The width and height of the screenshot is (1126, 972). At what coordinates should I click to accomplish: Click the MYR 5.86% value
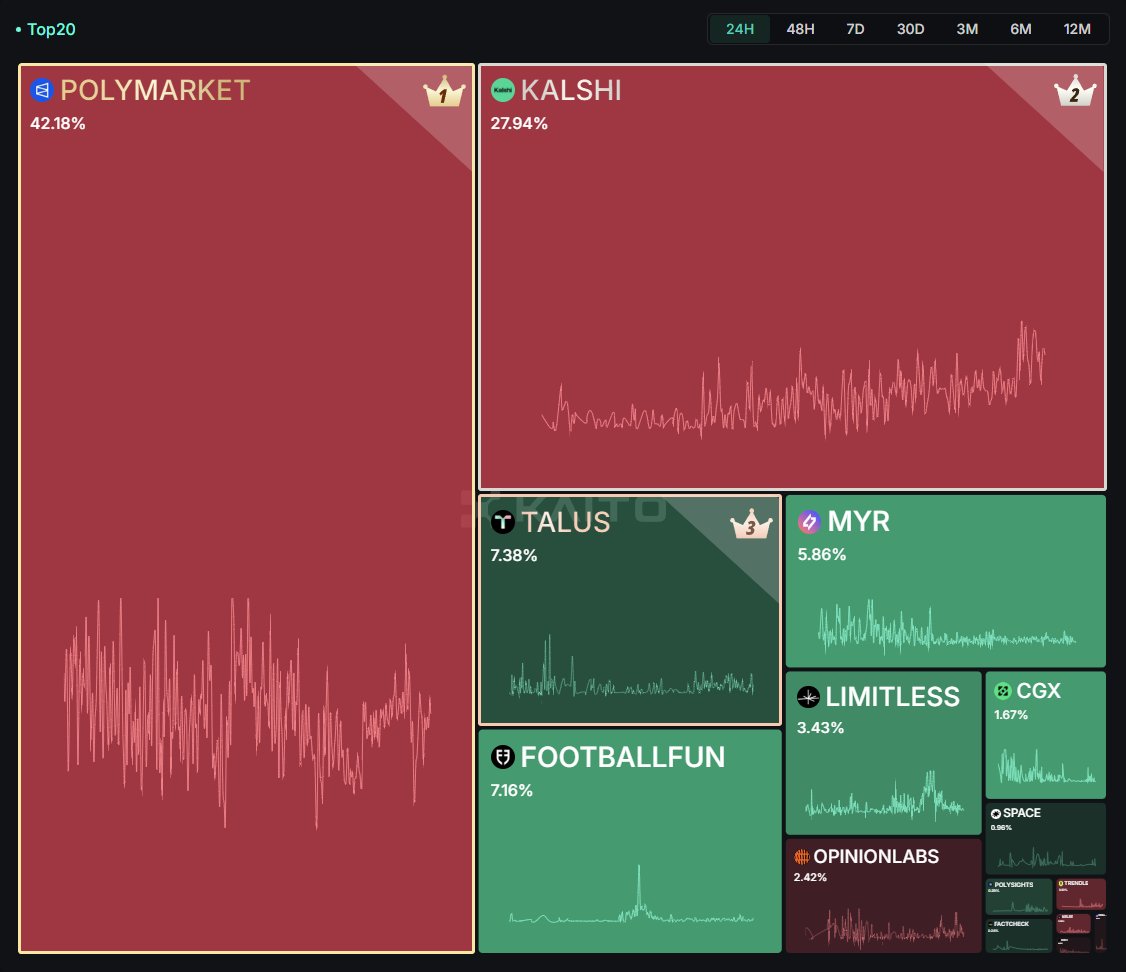[822, 555]
